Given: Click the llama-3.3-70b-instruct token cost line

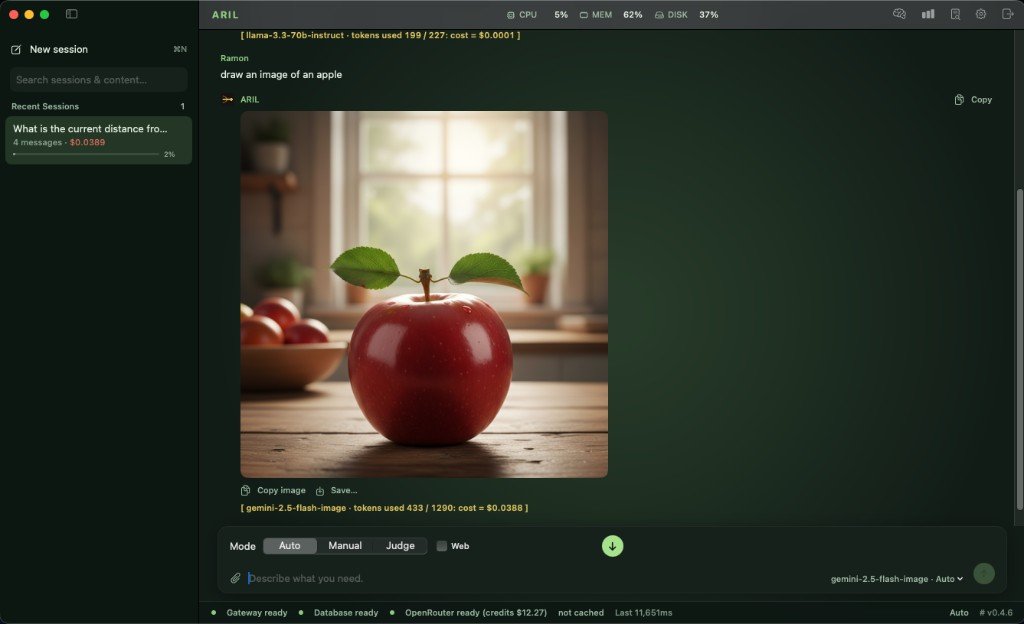Looking at the screenshot, I should coord(380,35).
